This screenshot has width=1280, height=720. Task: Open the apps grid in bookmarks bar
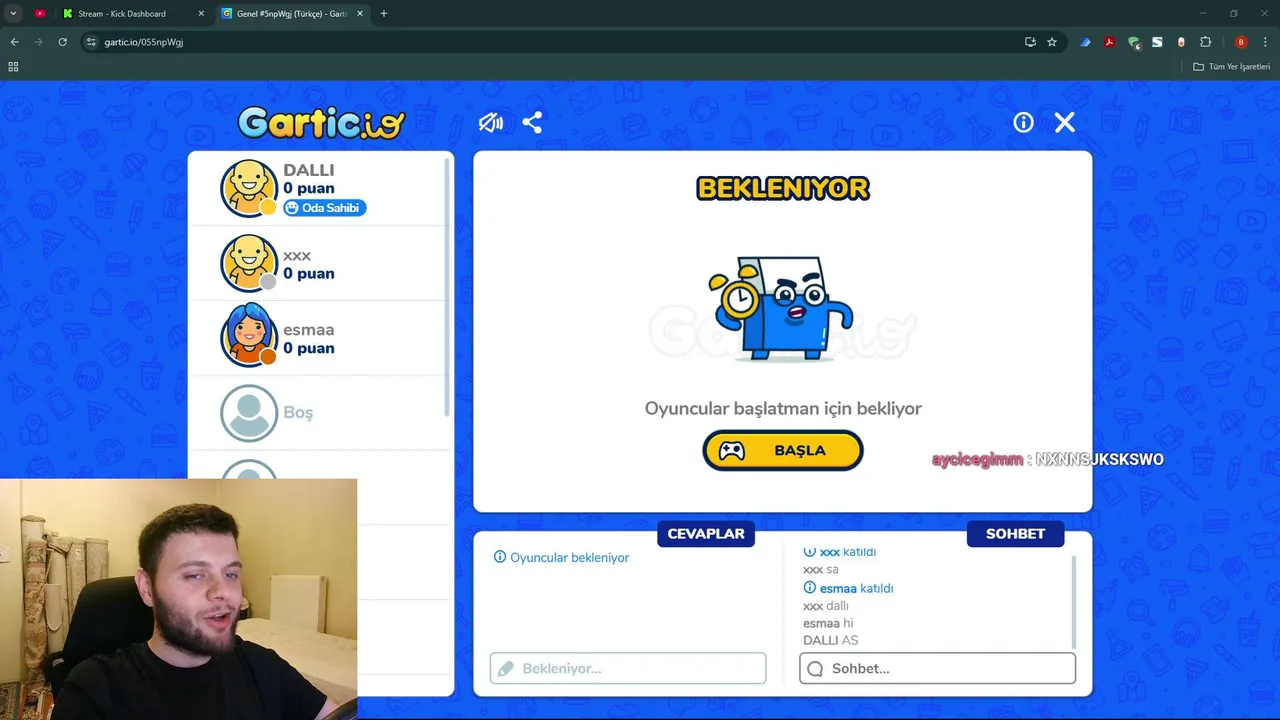[13, 67]
